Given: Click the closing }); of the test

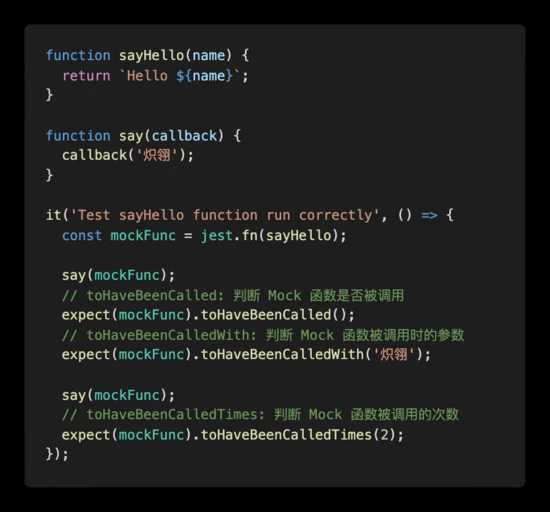Looking at the screenshot, I should coord(57,454).
